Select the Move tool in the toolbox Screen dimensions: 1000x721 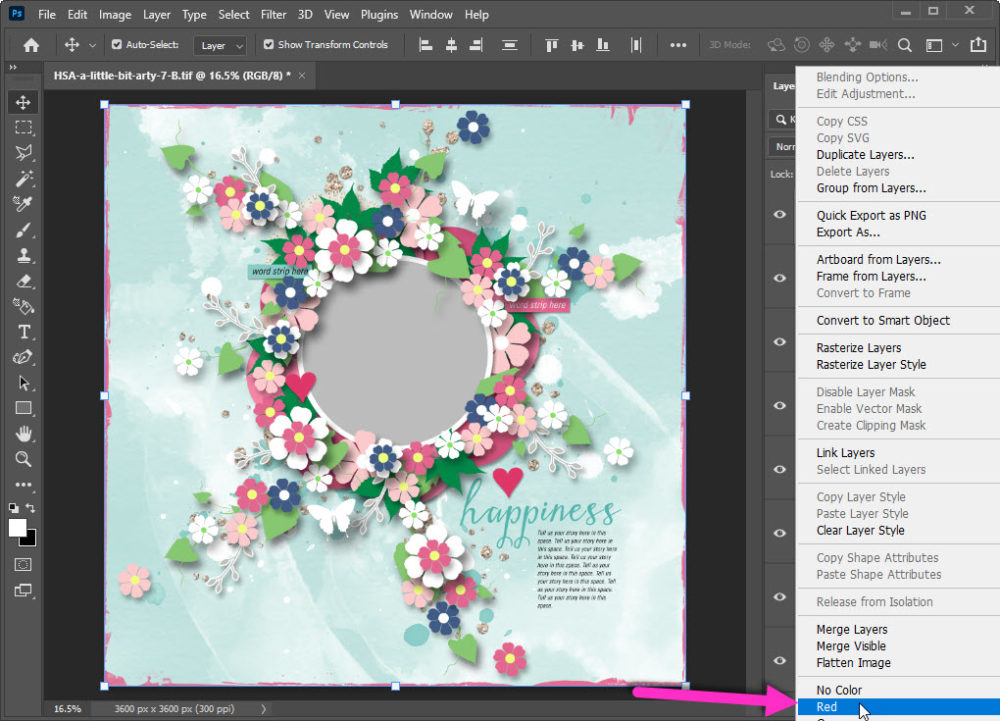(x=24, y=102)
